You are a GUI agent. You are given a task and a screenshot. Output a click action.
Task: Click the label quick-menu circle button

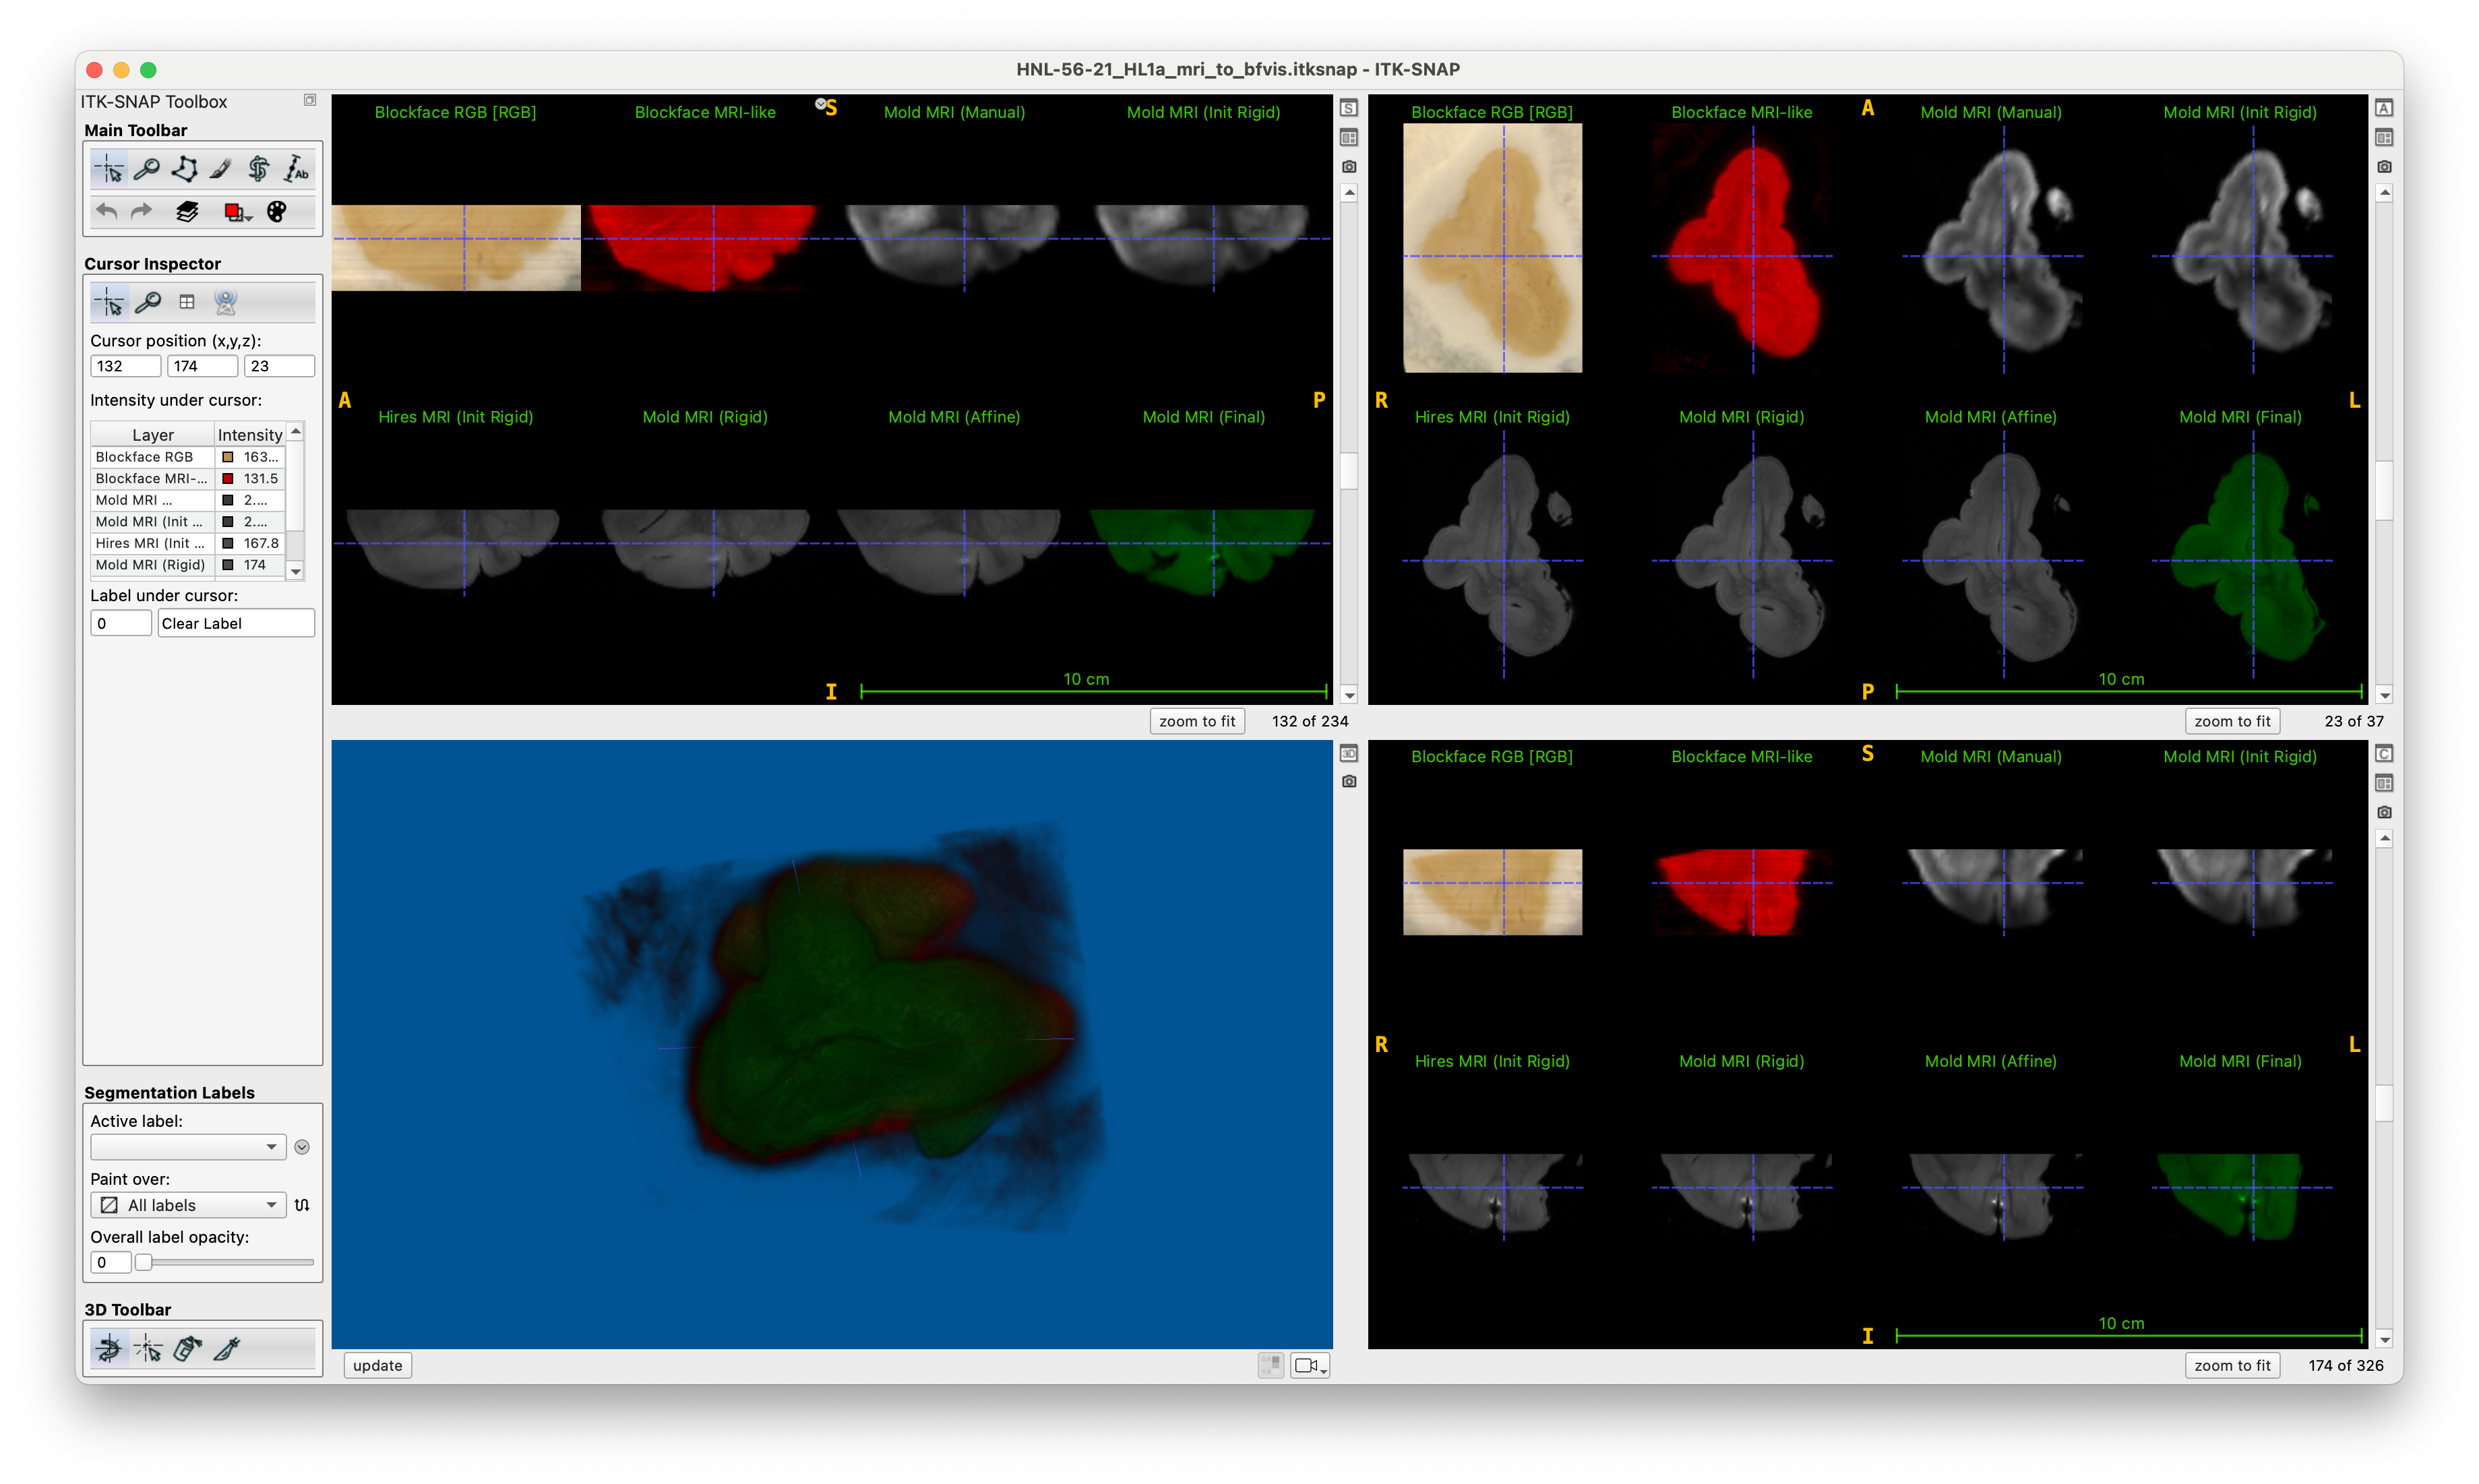click(x=302, y=1148)
